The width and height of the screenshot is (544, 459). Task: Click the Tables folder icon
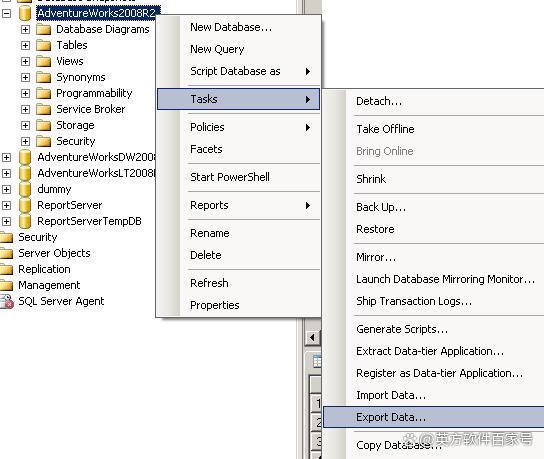(44, 45)
